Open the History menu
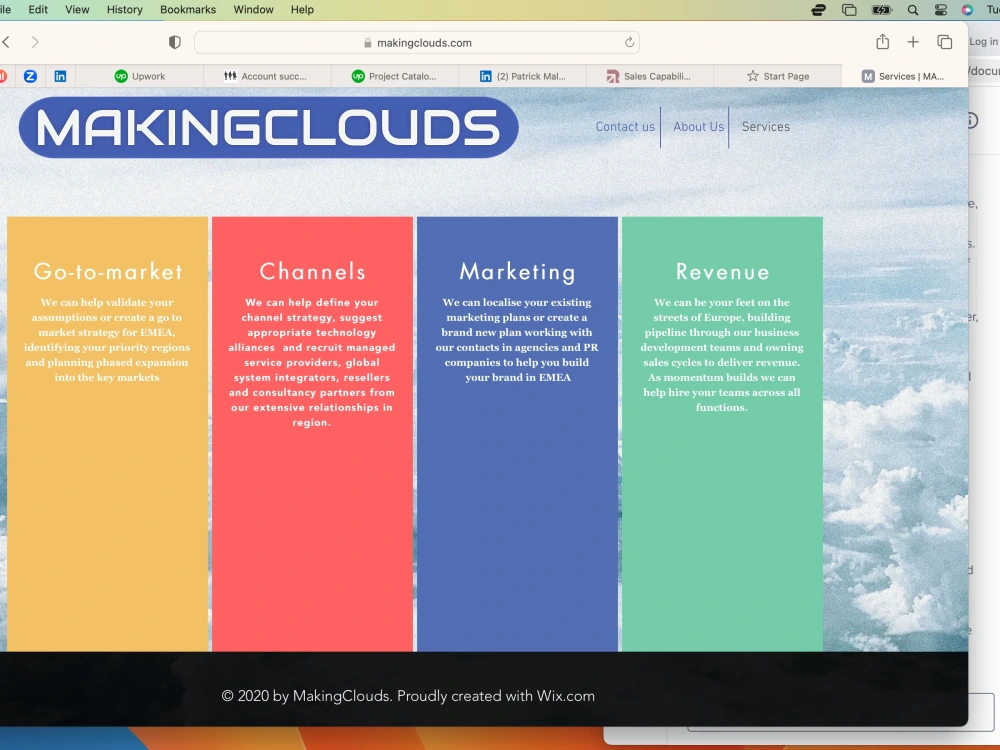Viewport: 1000px width, 750px height. [x=124, y=10]
